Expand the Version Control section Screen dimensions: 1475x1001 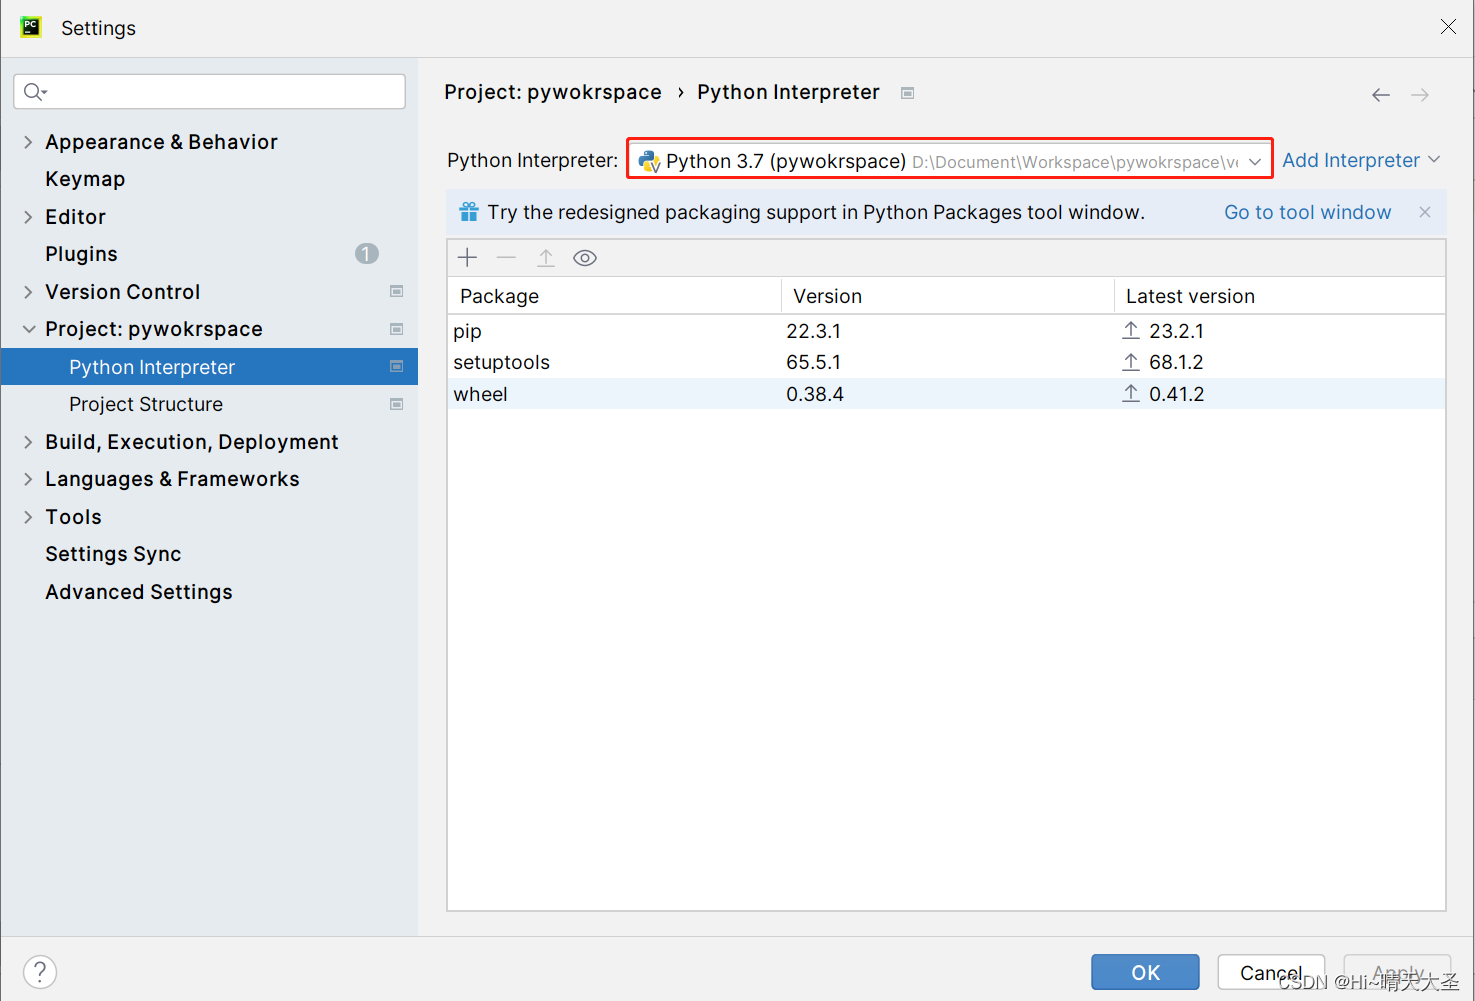tap(28, 292)
